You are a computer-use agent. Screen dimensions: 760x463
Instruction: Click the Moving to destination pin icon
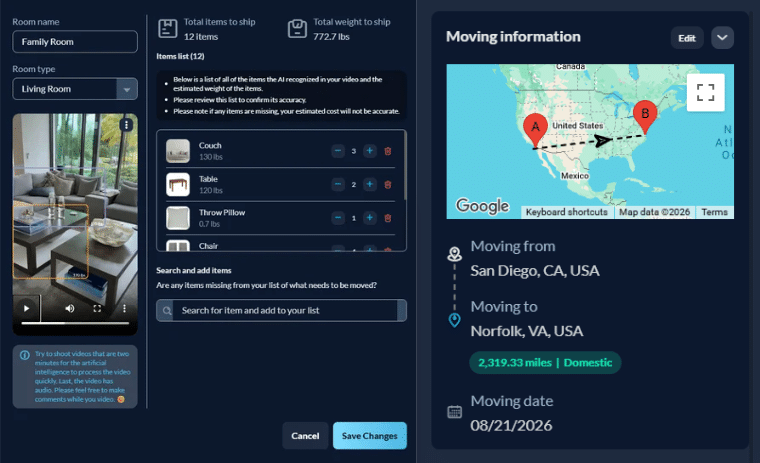click(454, 320)
